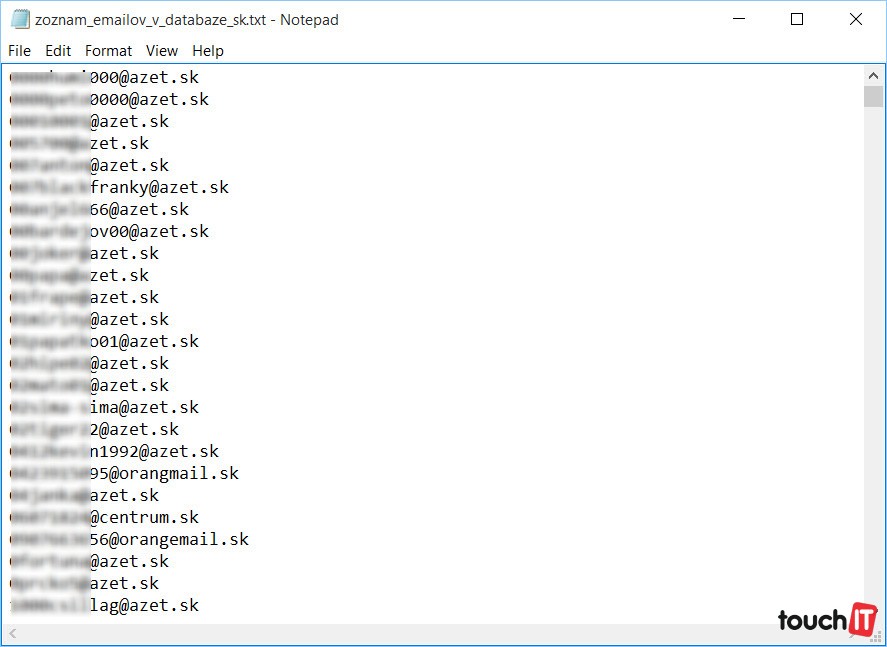The height and width of the screenshot is (647, 887).
Task: Click the title text zoznam_emailov_v_databaze_sk.txt
Action: click(x=150, y=20)
